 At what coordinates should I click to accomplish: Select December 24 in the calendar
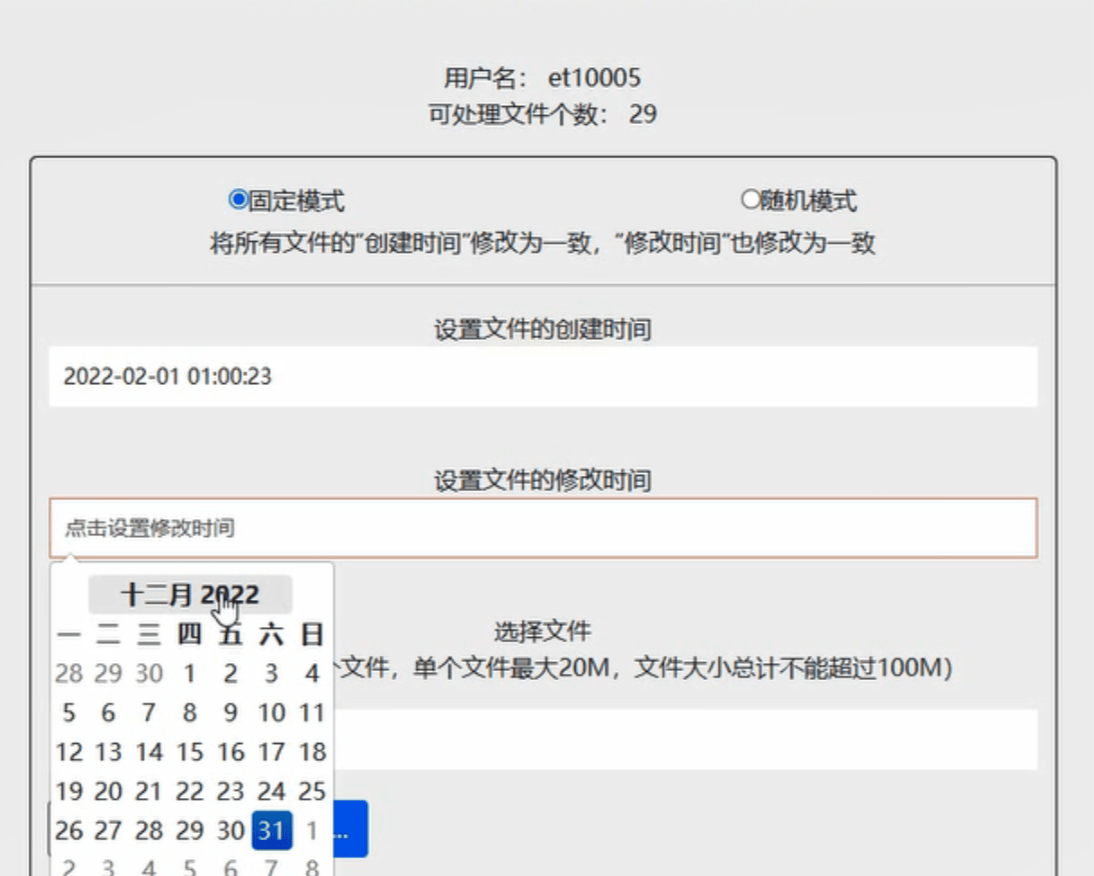(x=270, y=791)
